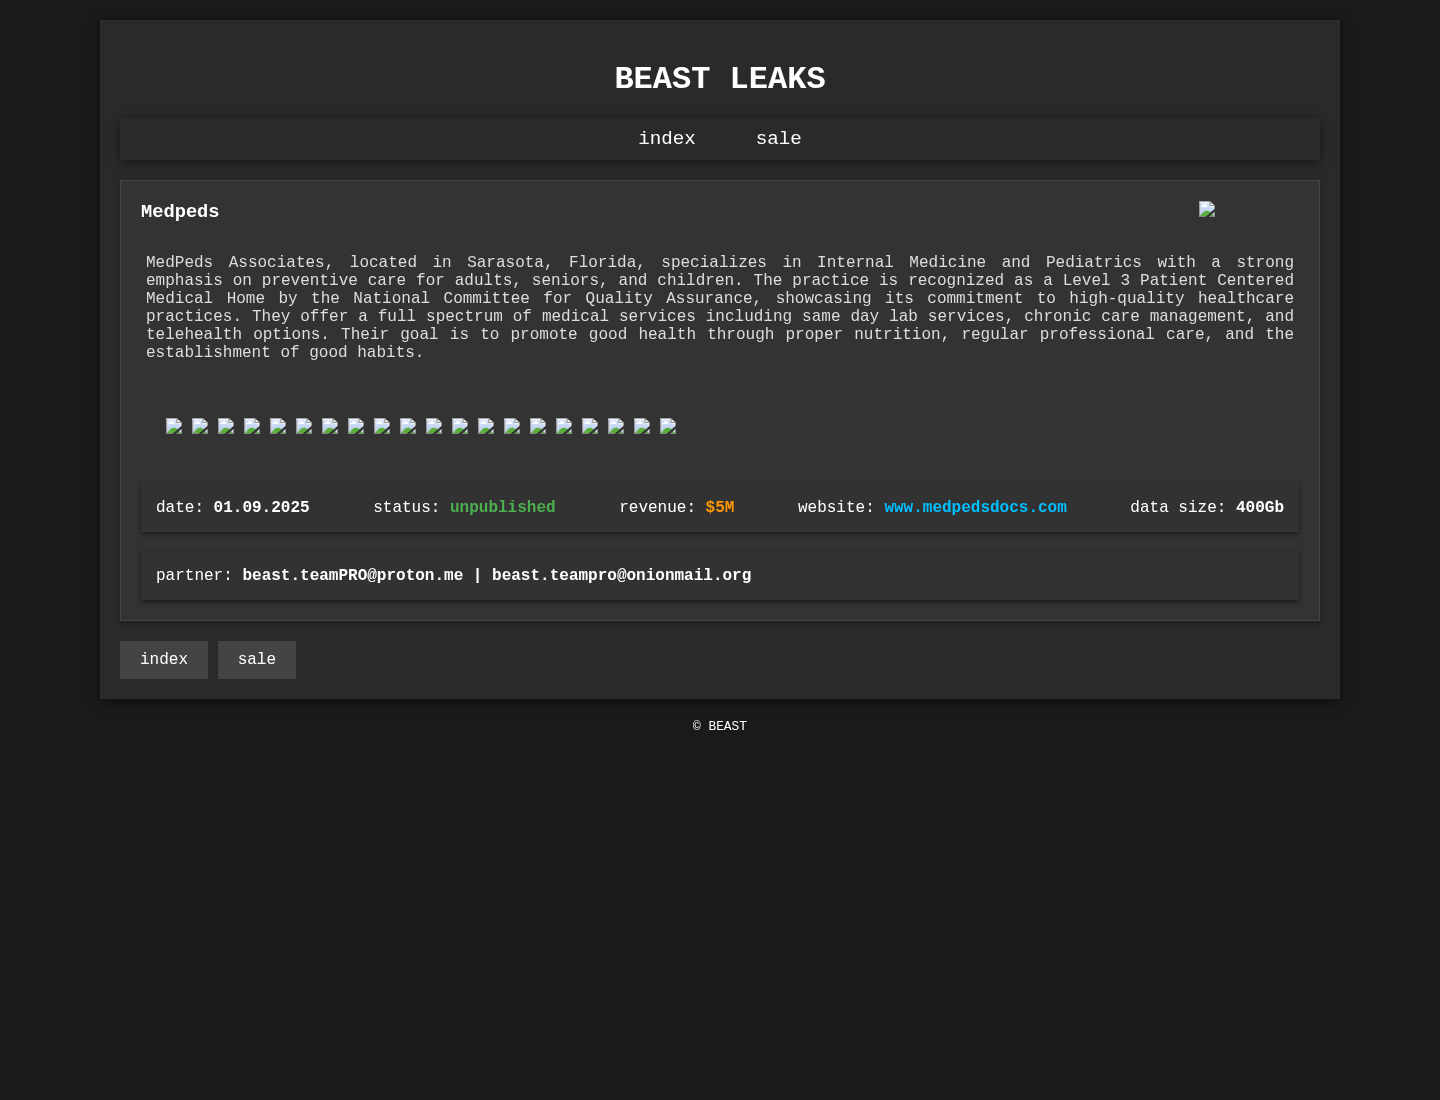The image size is (1440, 1100).
Task: Click the MedPeds Associates description paragraph
Action: 720,308
